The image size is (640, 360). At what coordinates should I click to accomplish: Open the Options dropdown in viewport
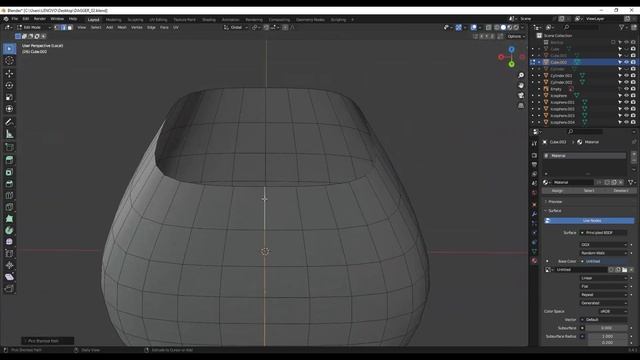(516, 36)
